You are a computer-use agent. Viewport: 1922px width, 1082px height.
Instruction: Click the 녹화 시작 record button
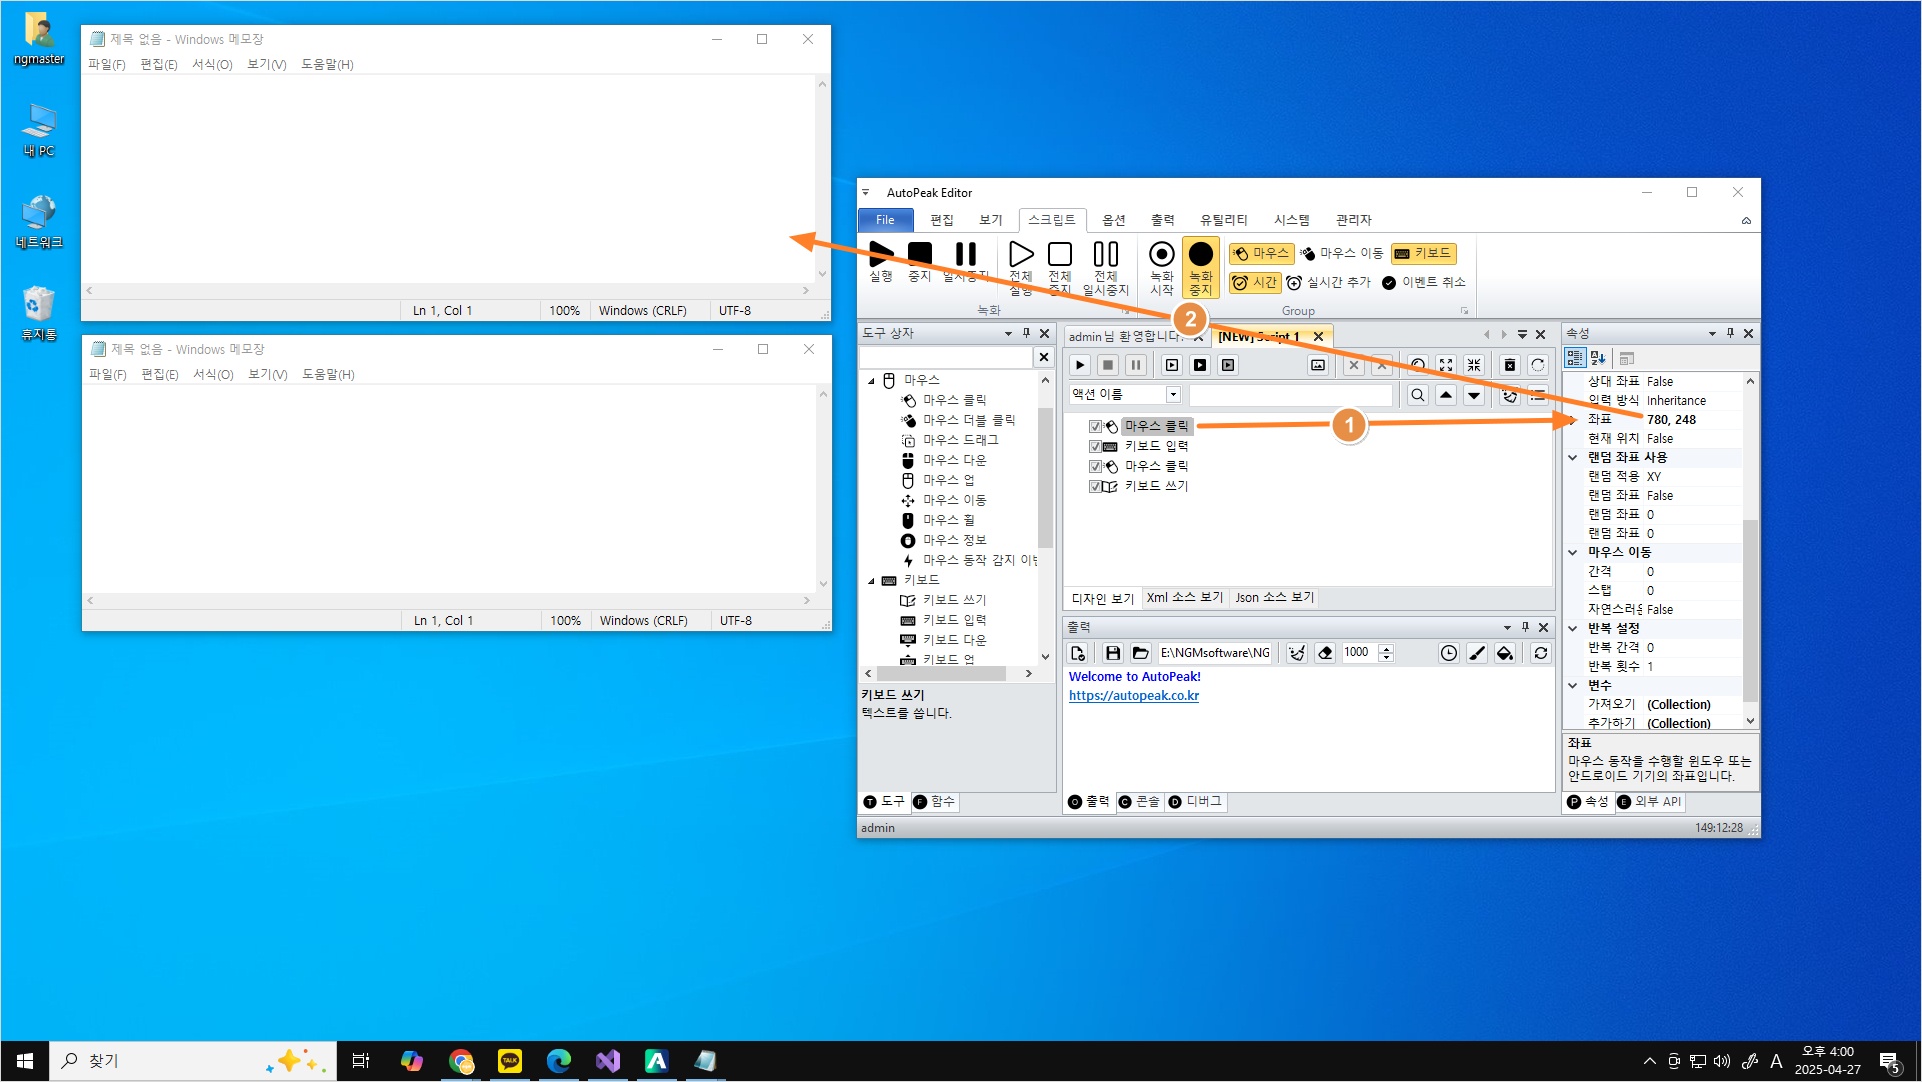click(1161, 267)
